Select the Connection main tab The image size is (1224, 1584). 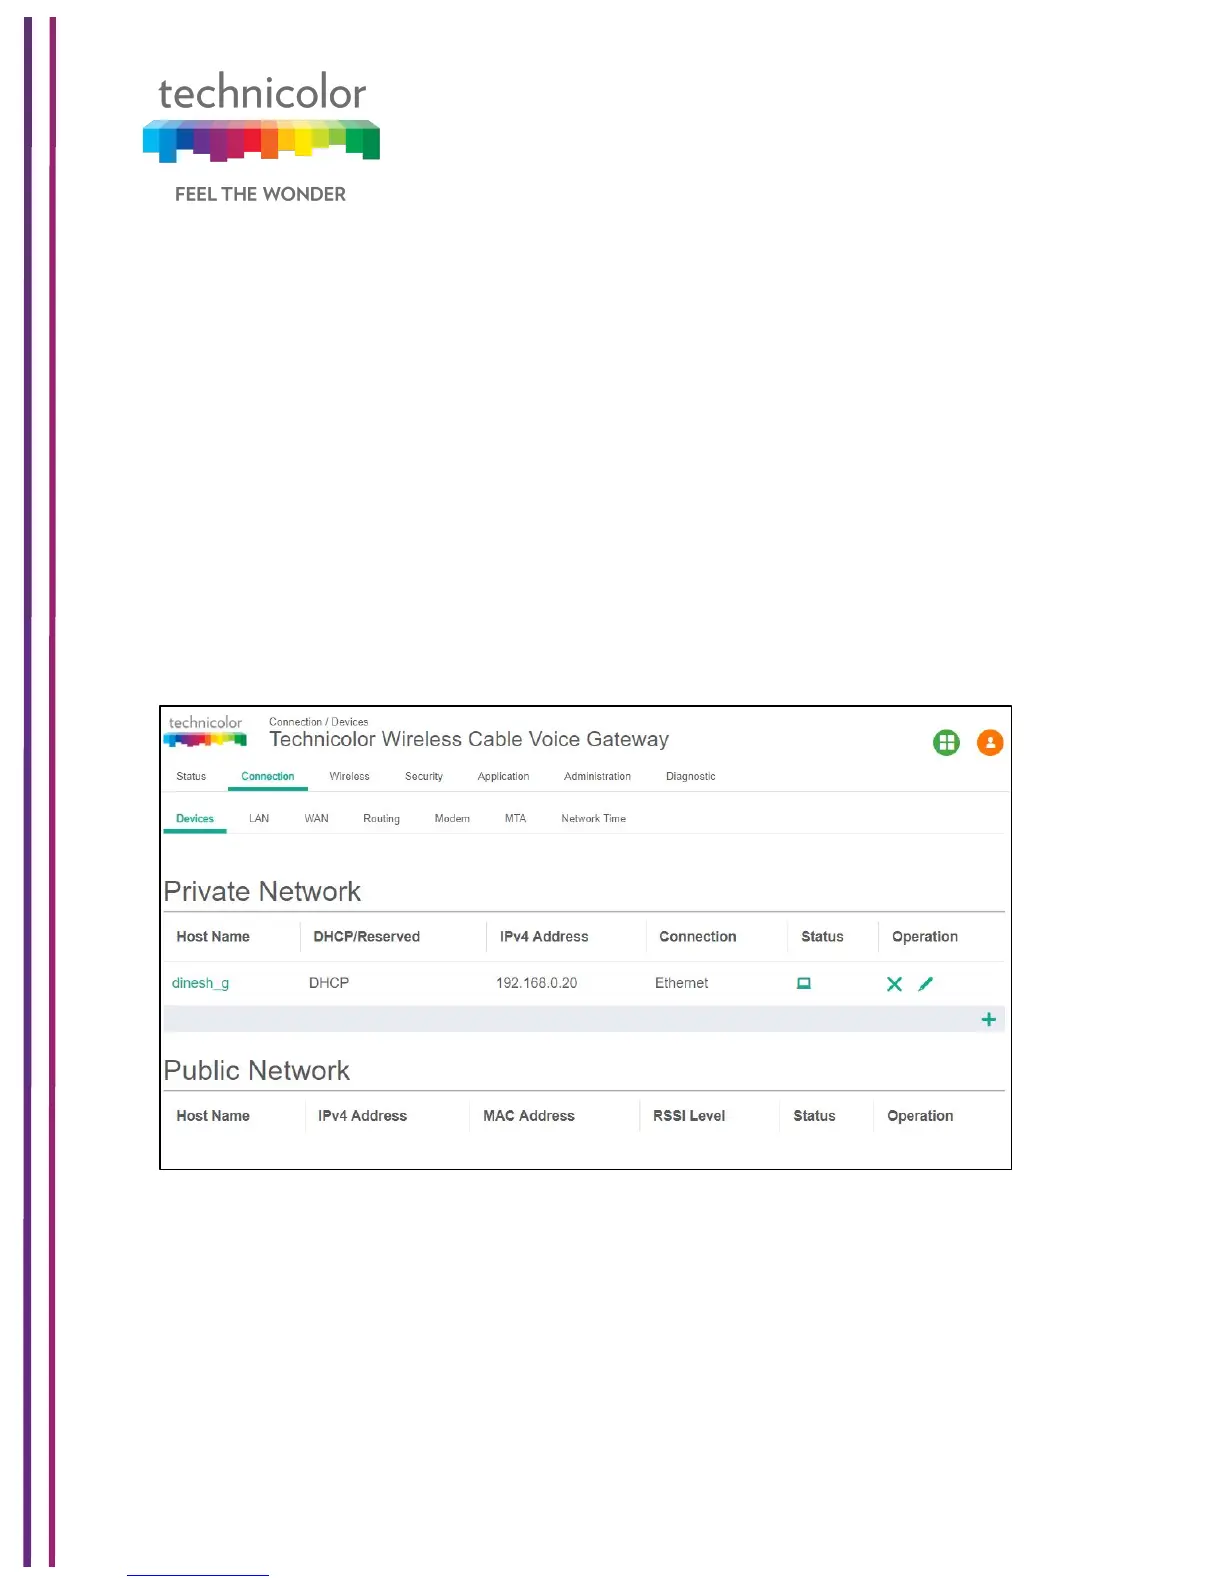pyautogui.click(x=268, y=776)
